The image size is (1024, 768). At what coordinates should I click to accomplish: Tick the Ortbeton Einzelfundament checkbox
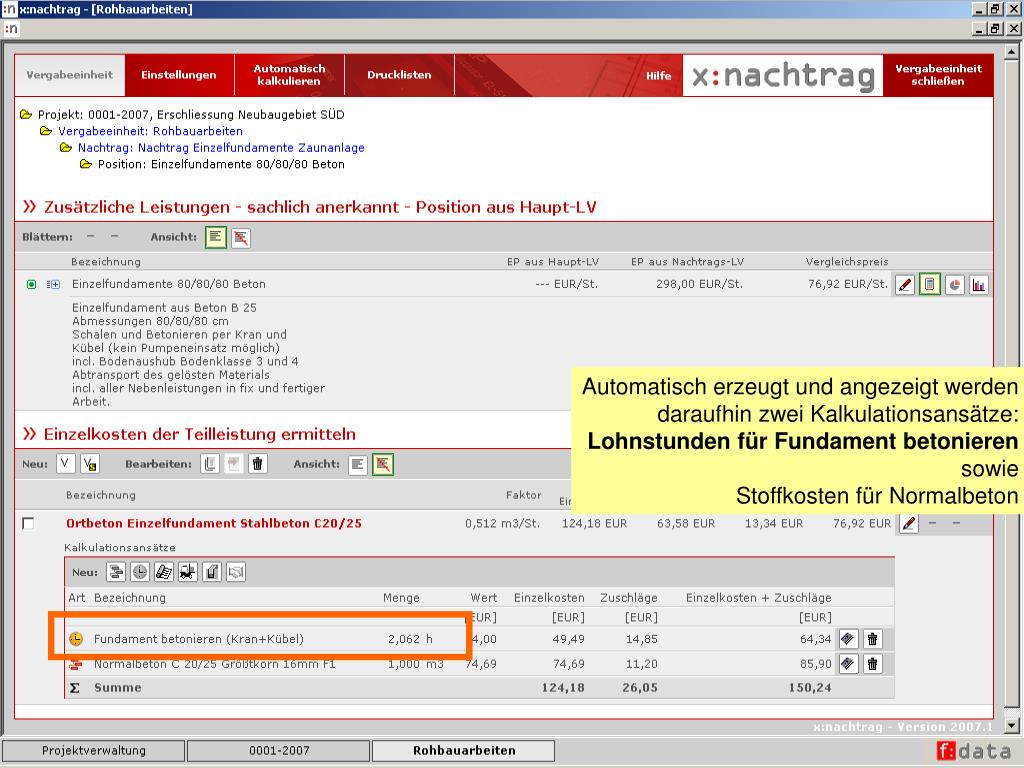click(x=28, y=523)
